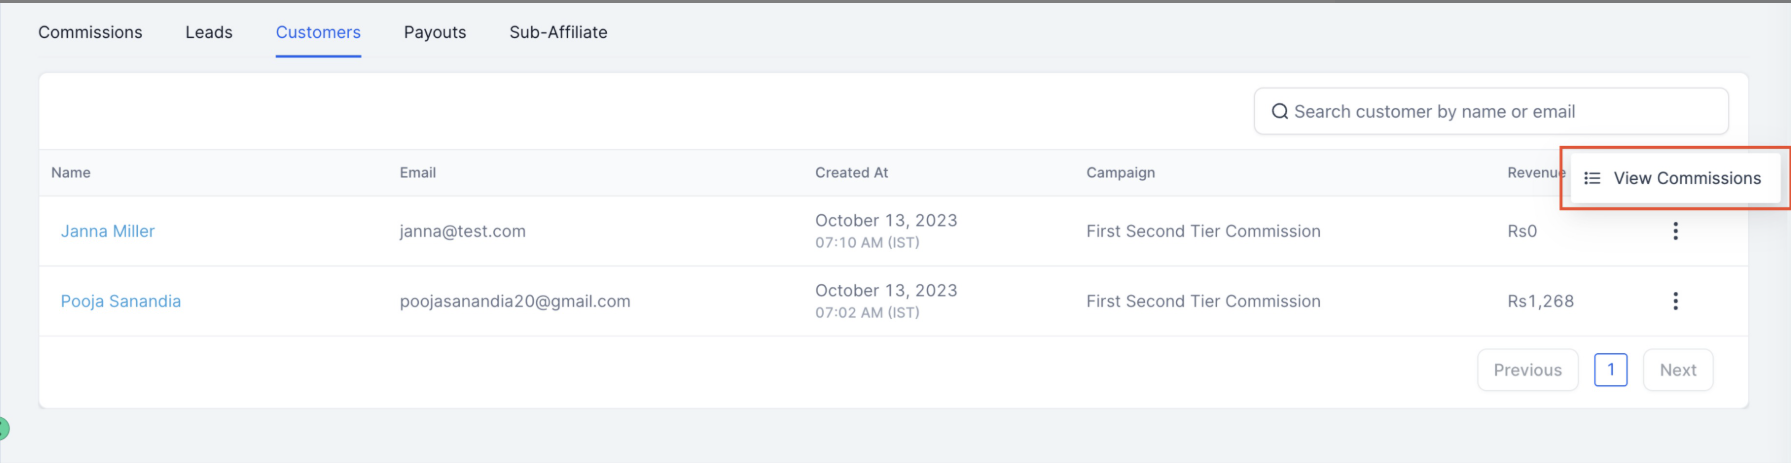Go to page 1 in pagination
Screen dimensions: 1791x463
(1610, 370)
